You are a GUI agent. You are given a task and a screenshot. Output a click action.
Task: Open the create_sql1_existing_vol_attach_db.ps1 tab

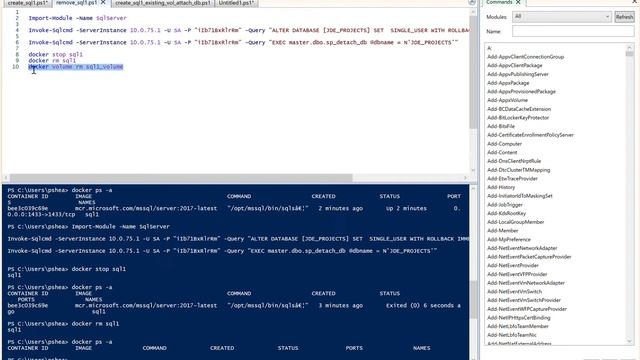pos(162,3)
